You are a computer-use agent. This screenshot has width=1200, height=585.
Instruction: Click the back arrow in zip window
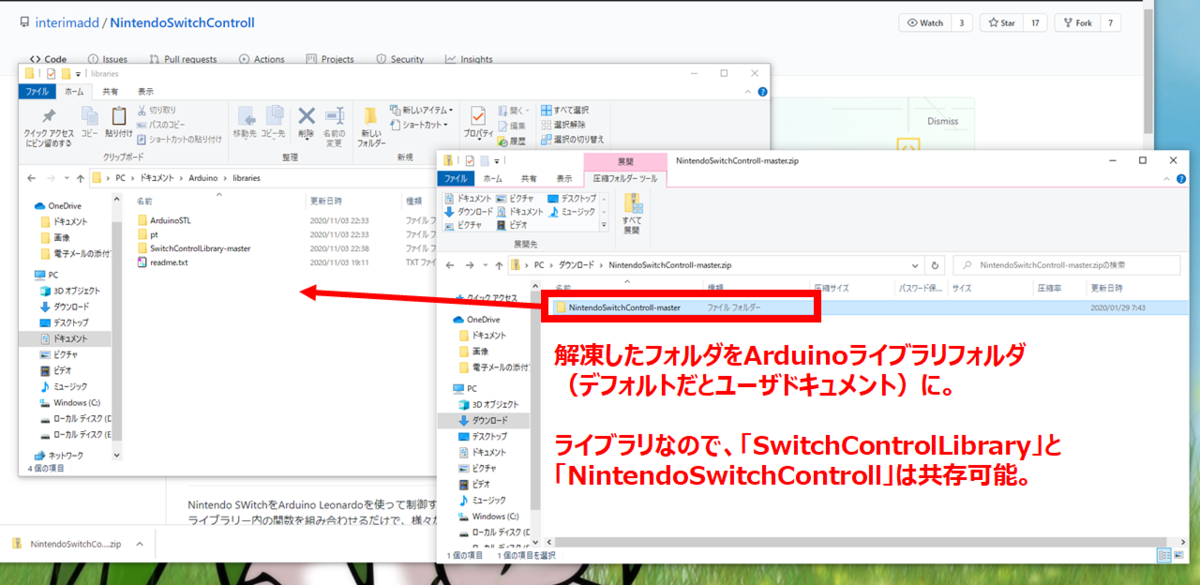(x=451, y=265)
